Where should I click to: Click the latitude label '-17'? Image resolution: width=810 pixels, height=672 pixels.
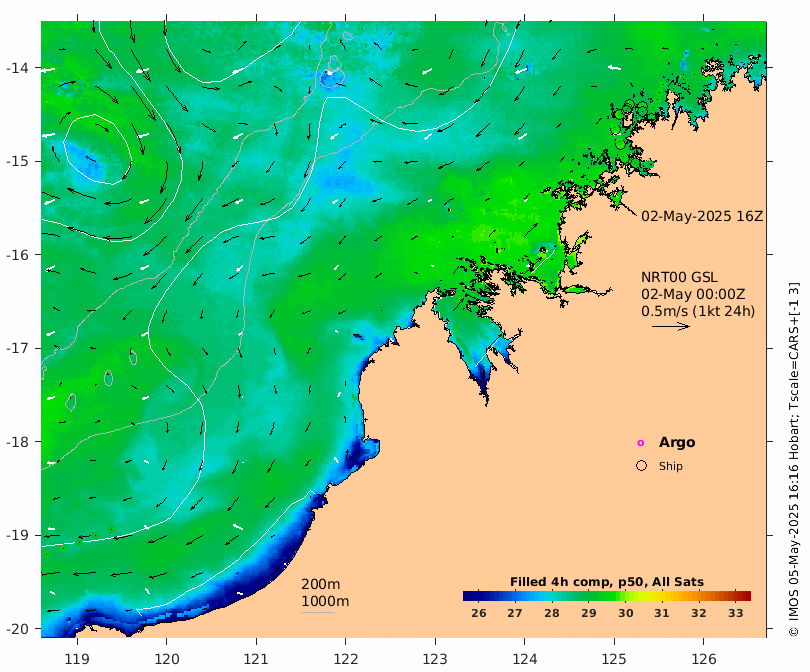pyautogui.click(x=17, y=348)
